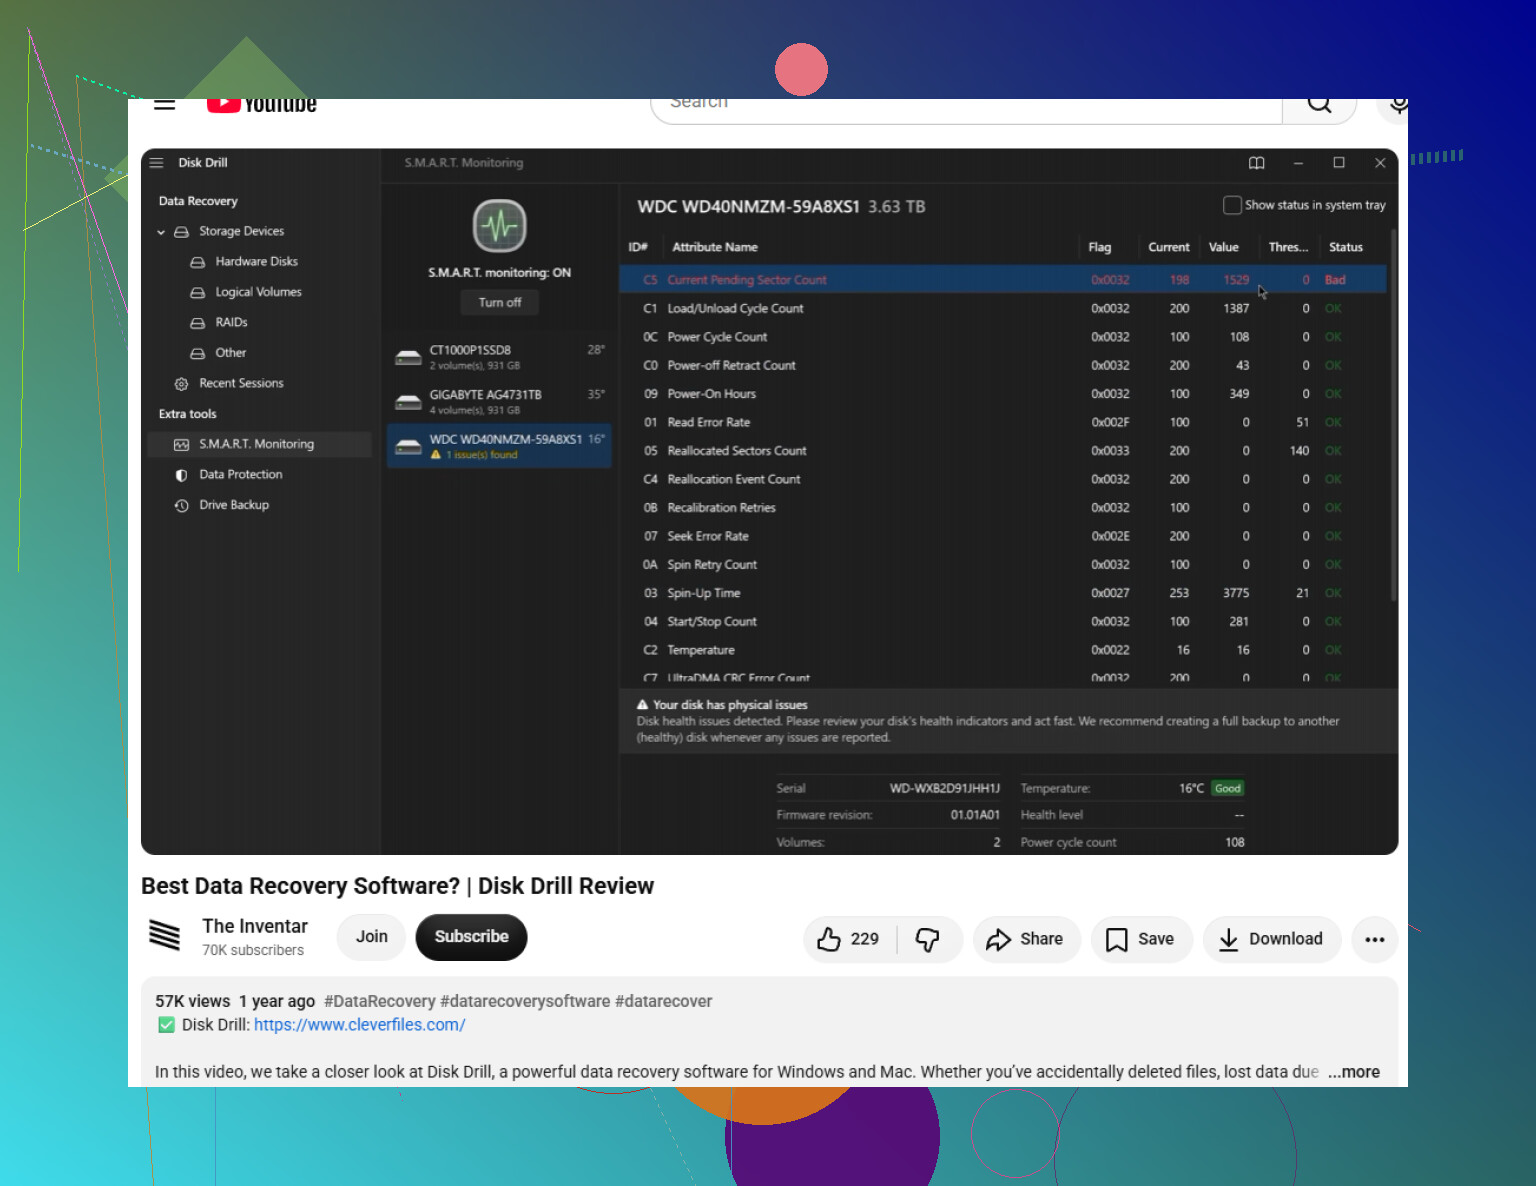This screenshot has width=1536, height=1186.
Task: Click the S.M.A.R.T. heartbeat monitor icon
Action: pyautogui.click(x=500, y=226)
